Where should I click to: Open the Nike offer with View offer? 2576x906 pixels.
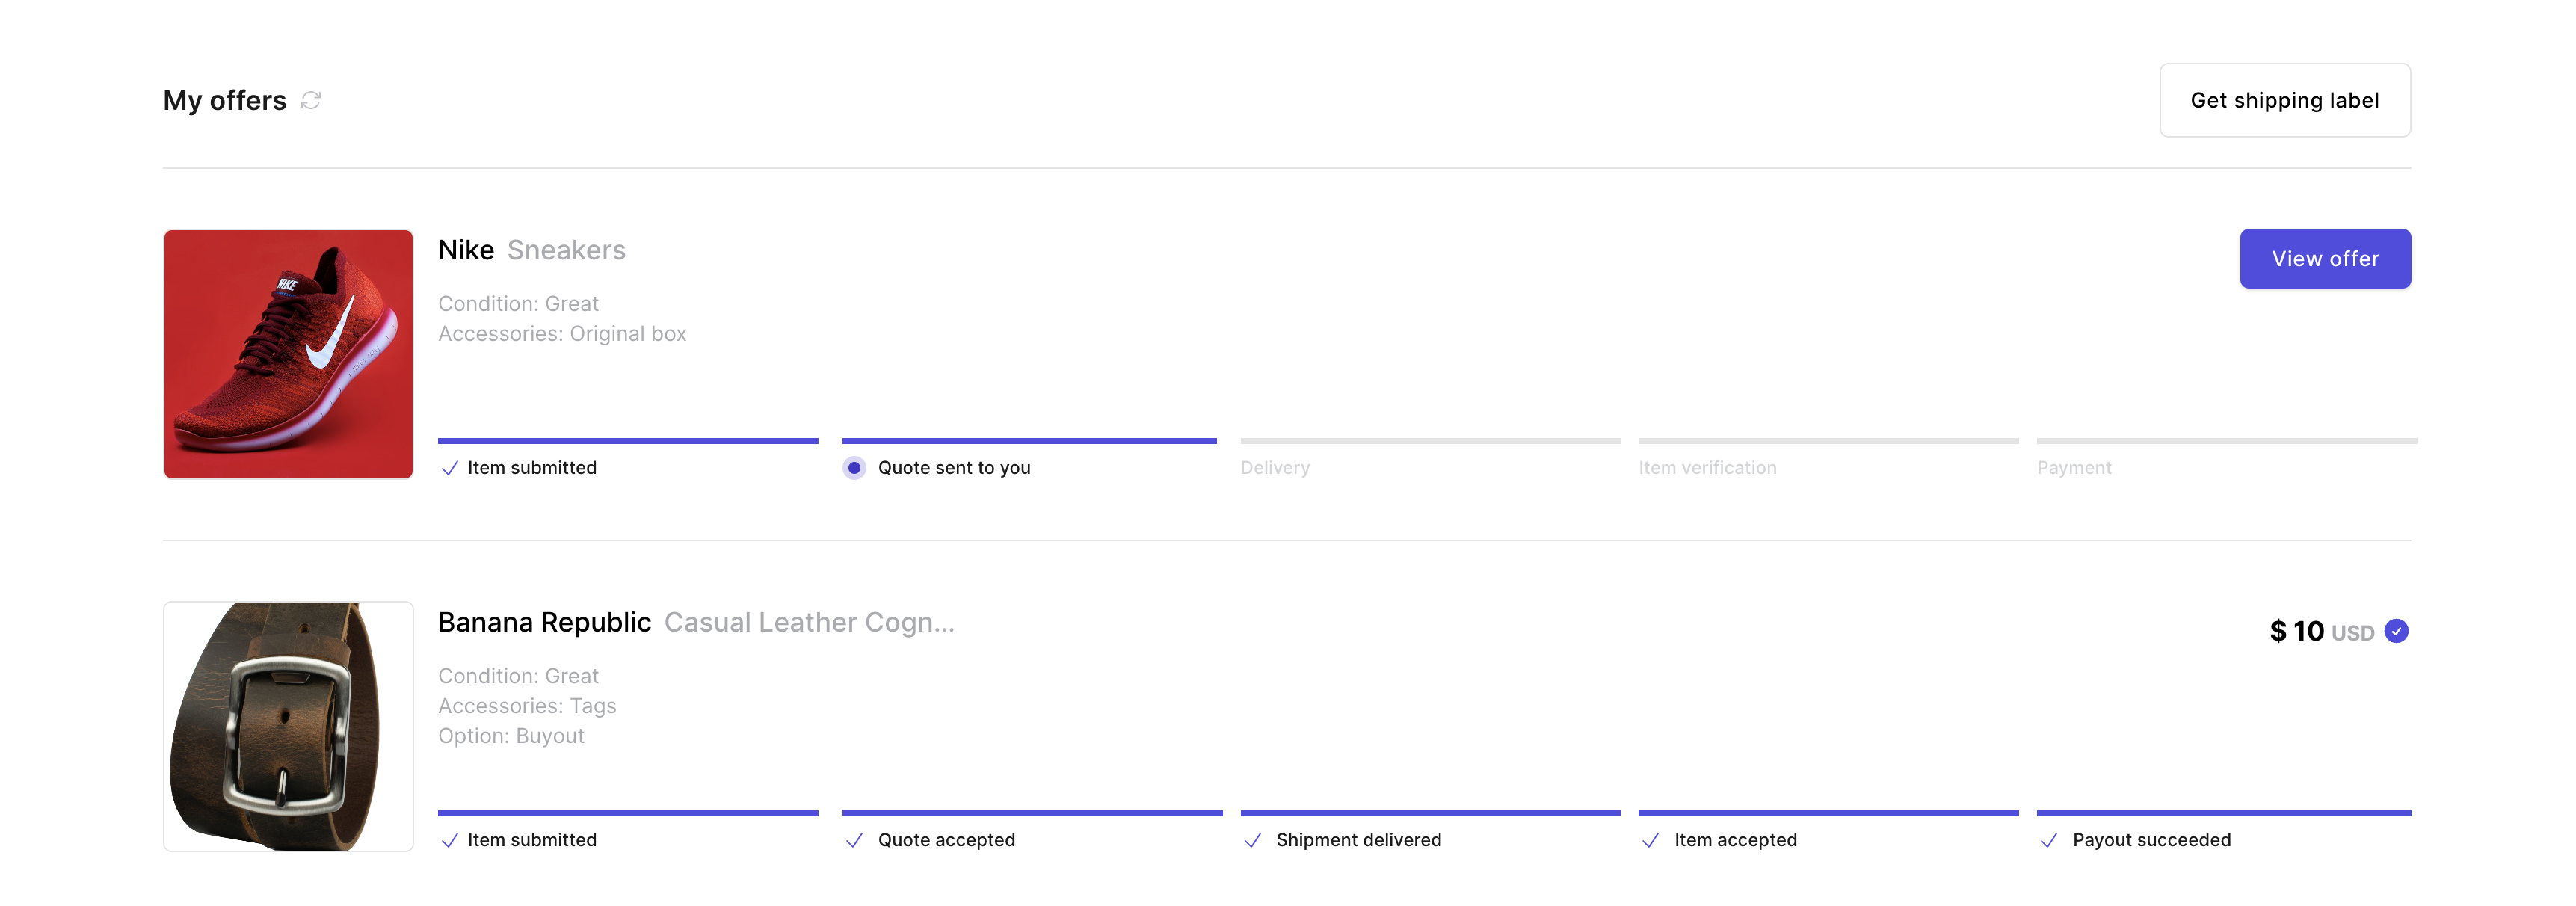click(2324, 259)
